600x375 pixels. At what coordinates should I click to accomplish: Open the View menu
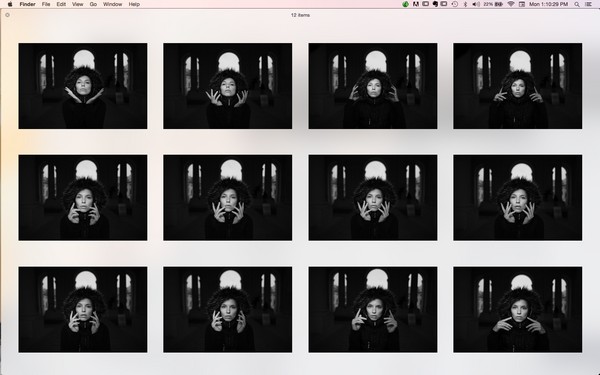pos(78,4)
